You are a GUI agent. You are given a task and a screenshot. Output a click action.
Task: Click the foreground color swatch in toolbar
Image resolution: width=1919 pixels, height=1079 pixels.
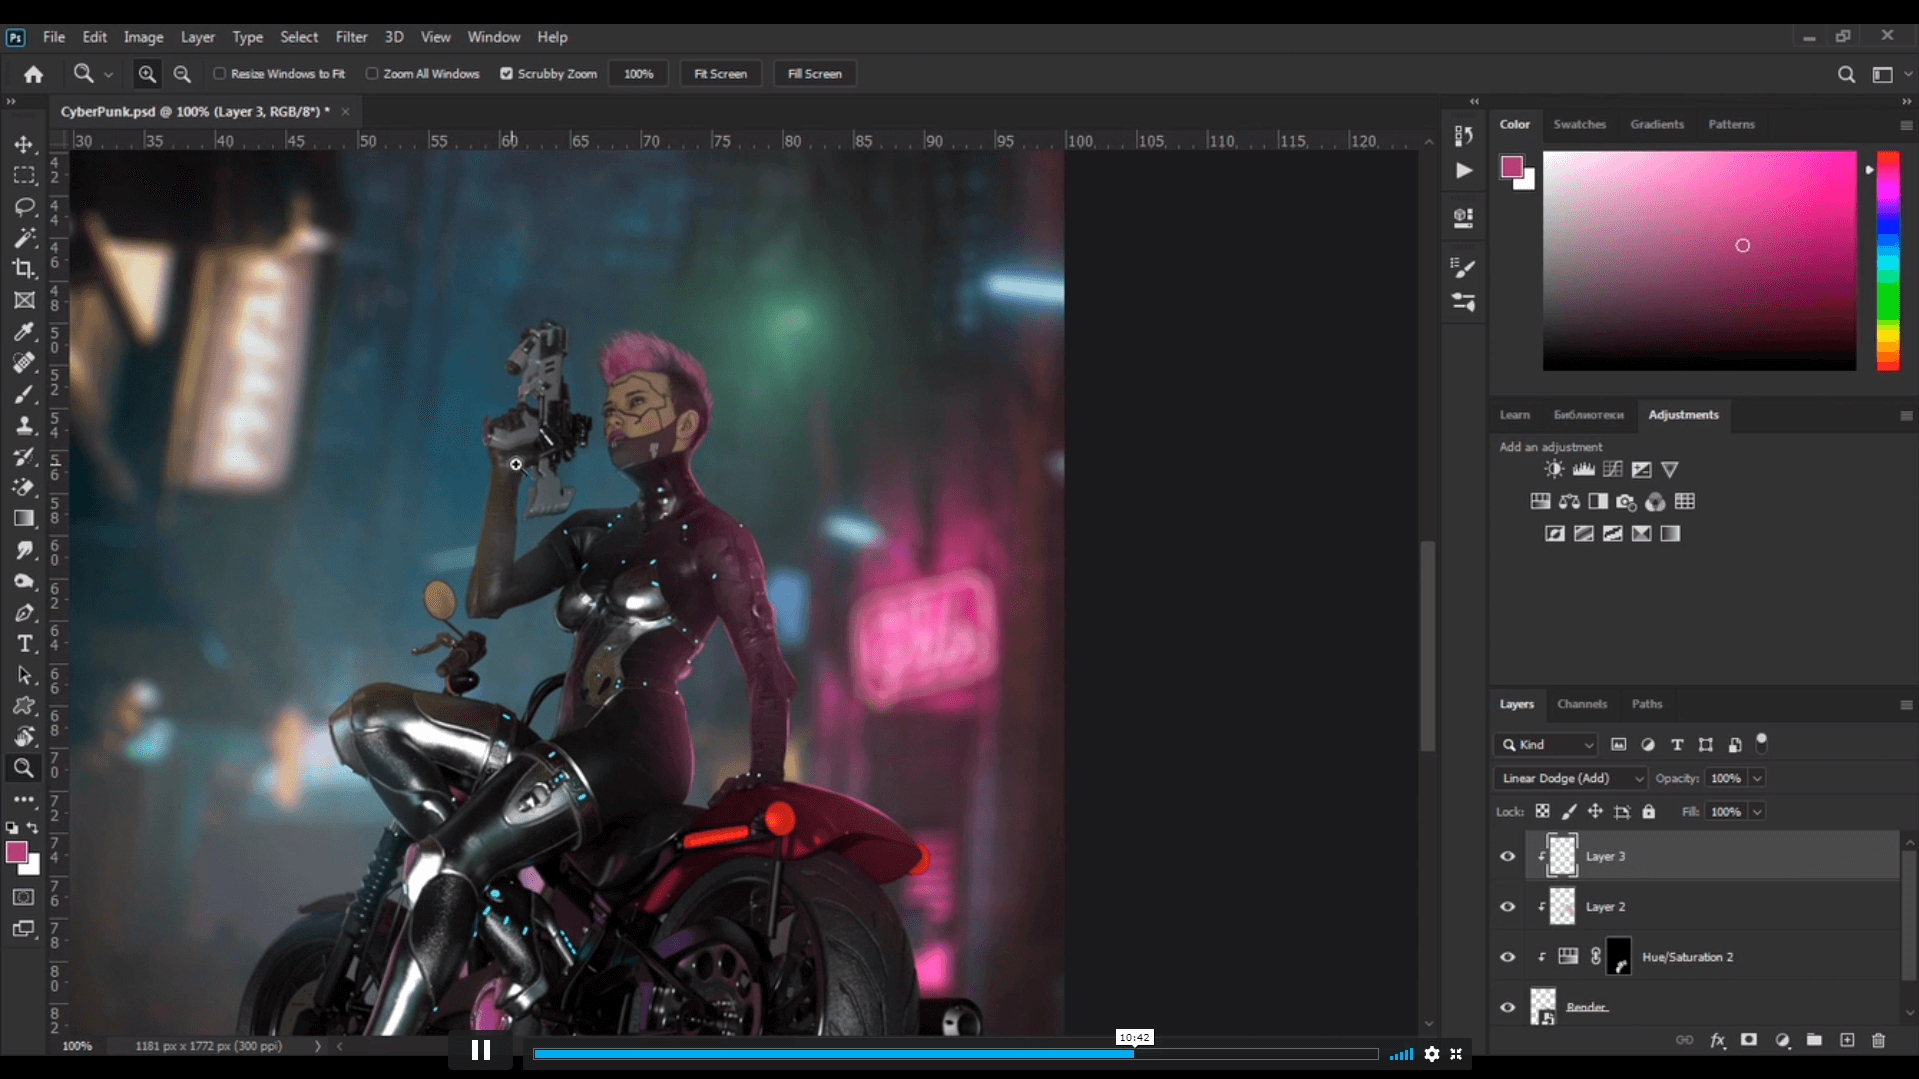click(x=16, y=852)
